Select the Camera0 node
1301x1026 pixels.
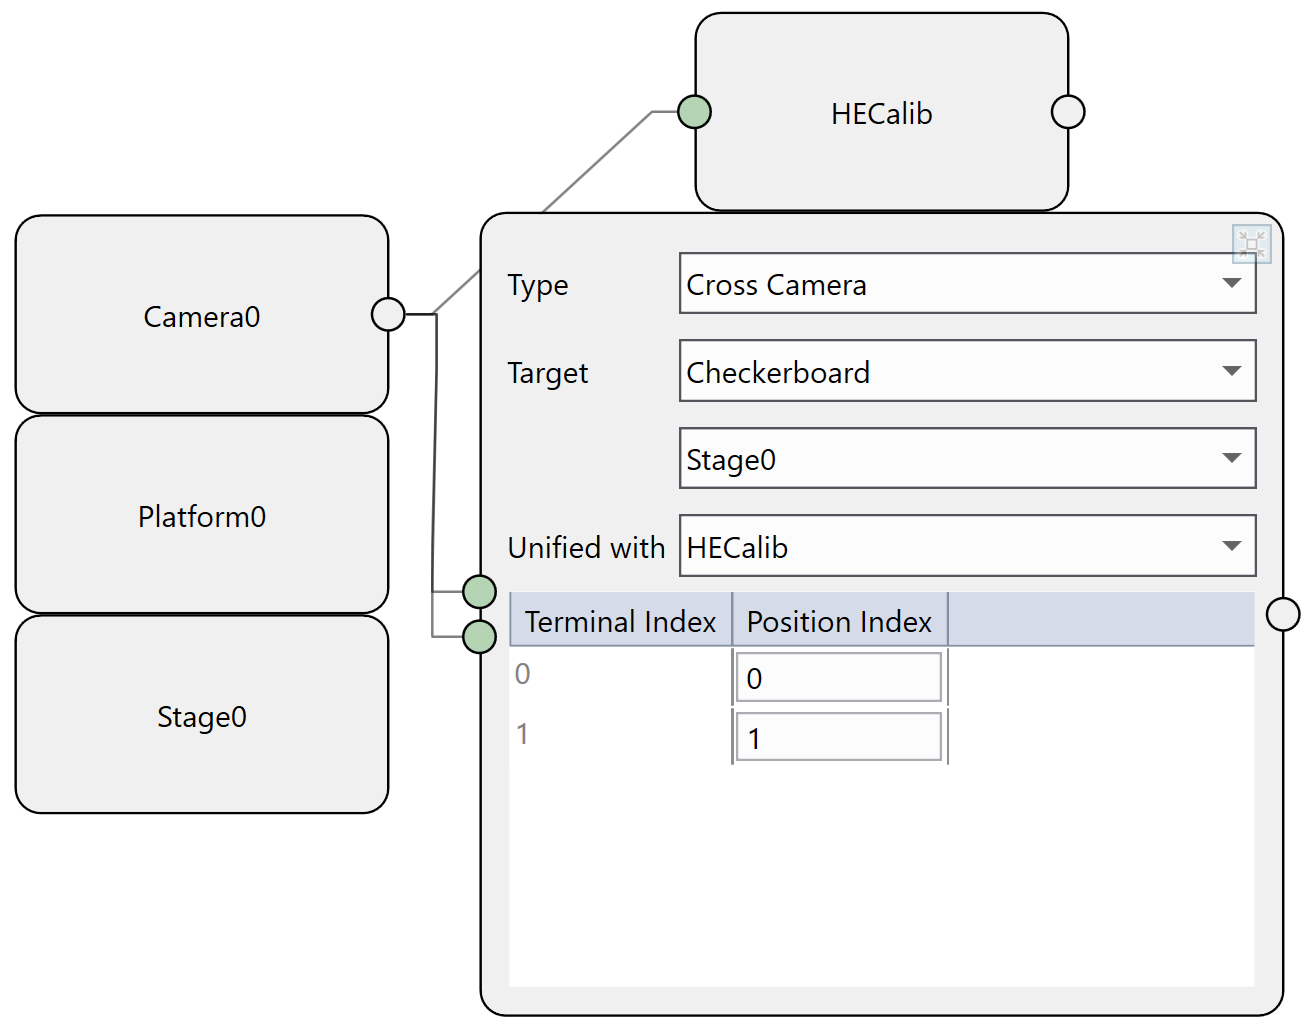click(x=201, y=316)
